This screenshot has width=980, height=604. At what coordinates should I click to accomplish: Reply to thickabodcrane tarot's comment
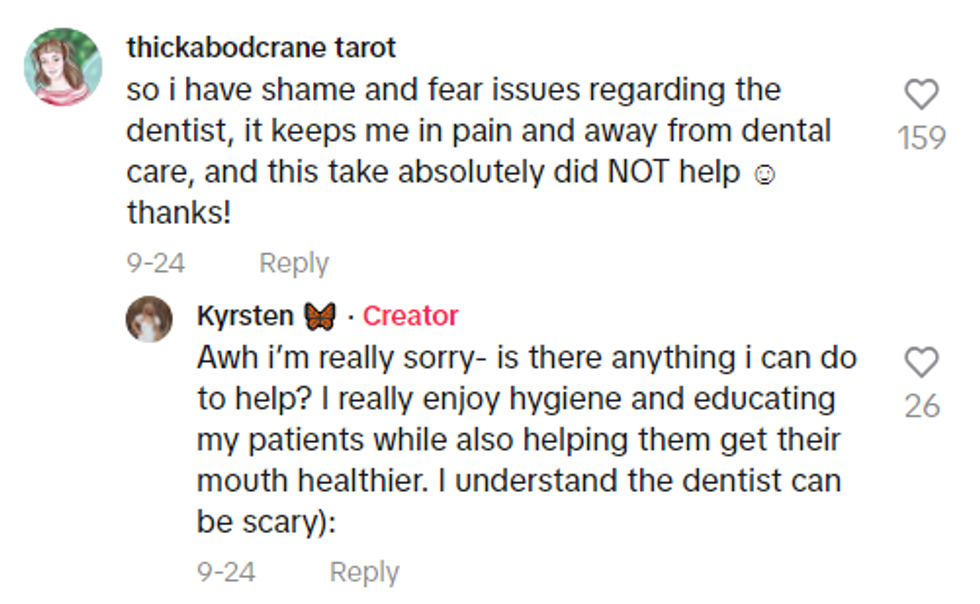293,263
